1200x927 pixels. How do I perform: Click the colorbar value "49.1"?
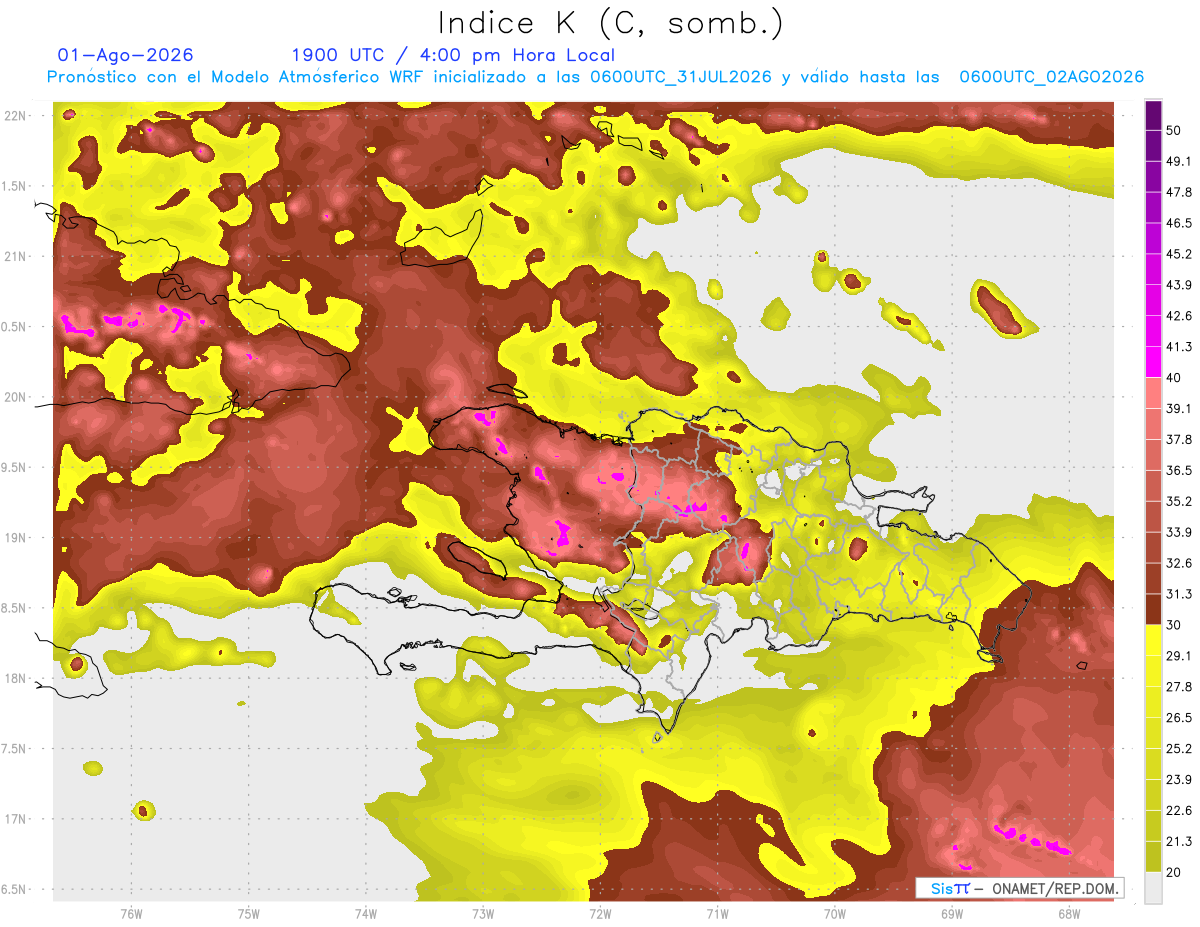1178,161
